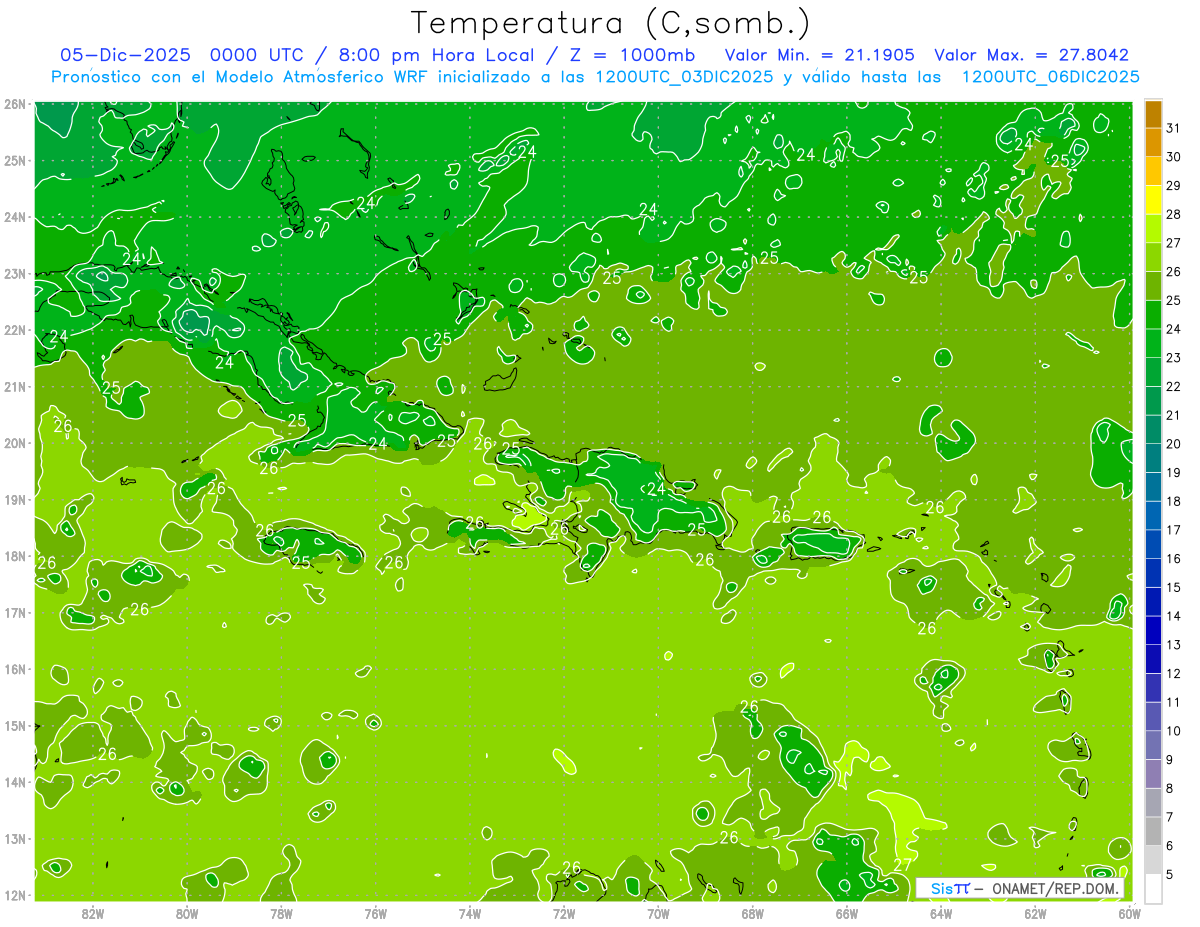Click the 68W longitude axis label

753,913
